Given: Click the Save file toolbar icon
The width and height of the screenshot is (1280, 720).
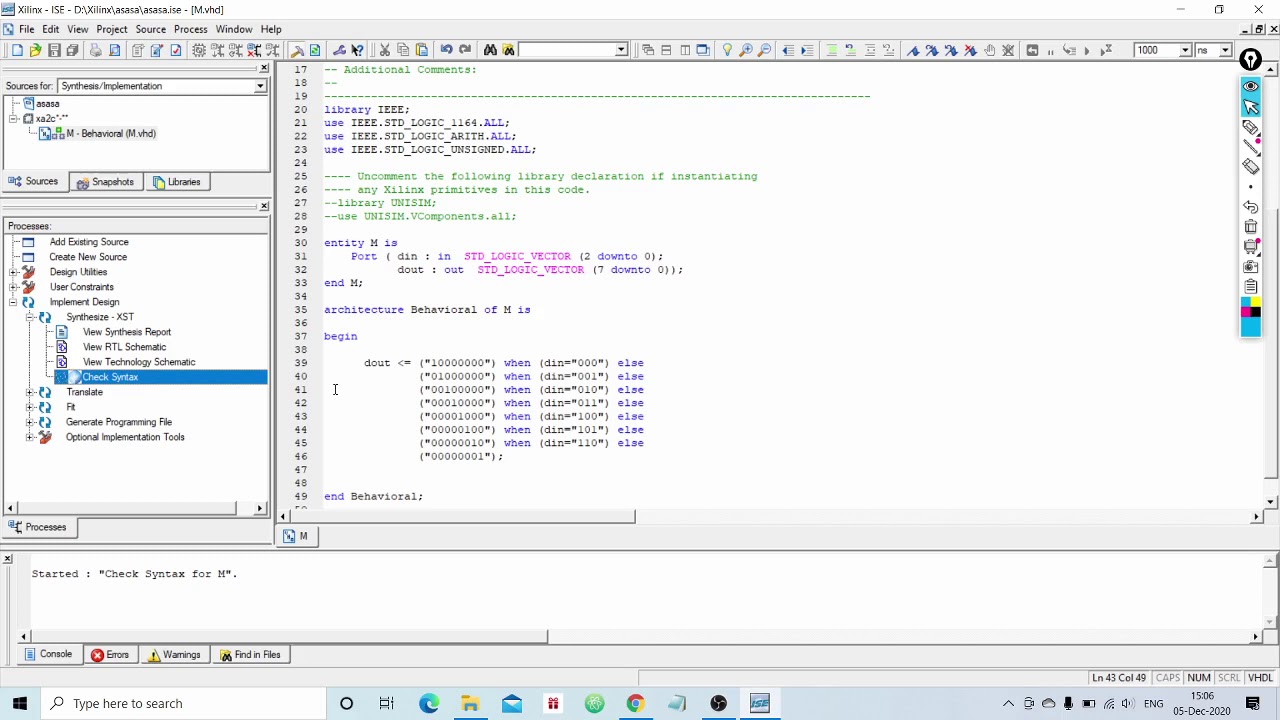Looking at the screenshot, I should coord(54,50).
